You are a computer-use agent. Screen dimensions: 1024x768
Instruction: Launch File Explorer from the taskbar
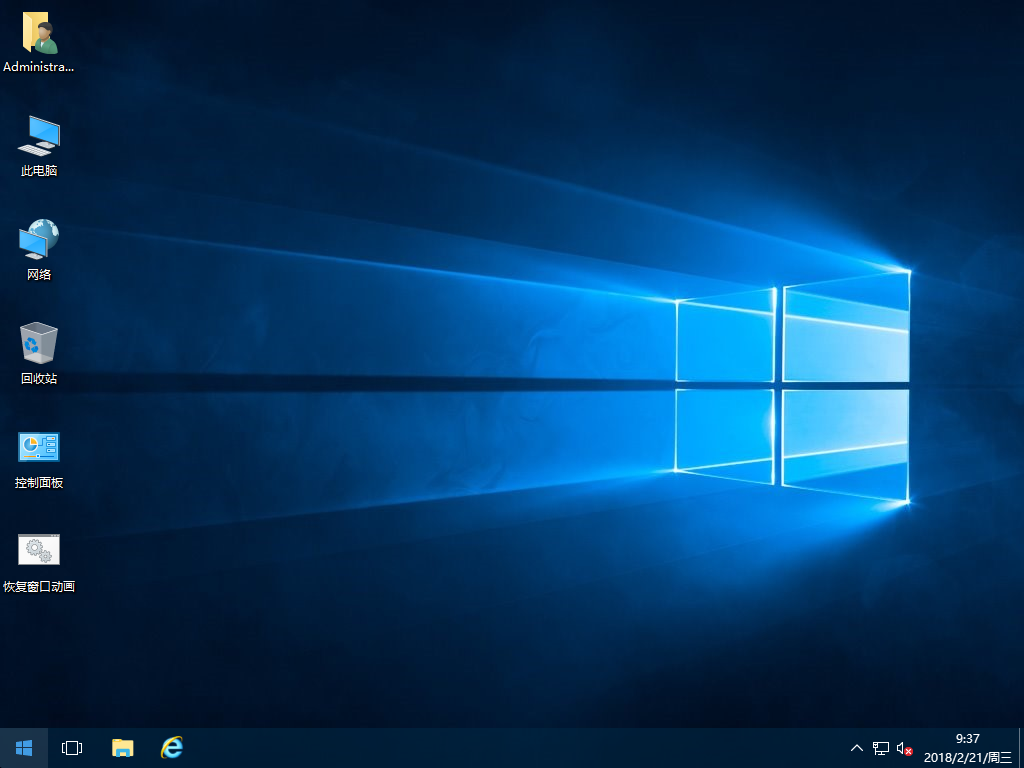point(121,747)
